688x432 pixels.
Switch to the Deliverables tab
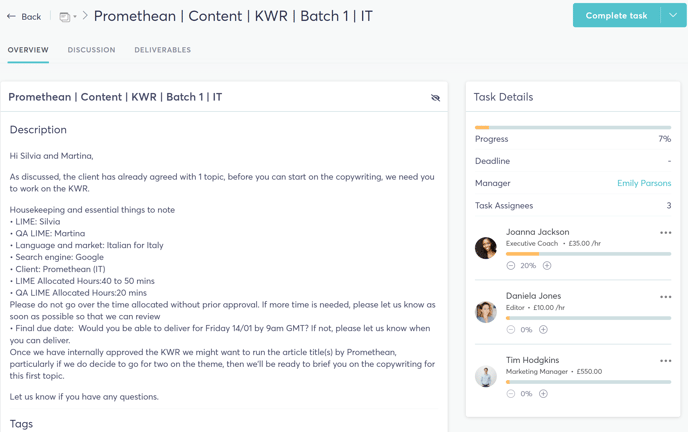[162, 50]
